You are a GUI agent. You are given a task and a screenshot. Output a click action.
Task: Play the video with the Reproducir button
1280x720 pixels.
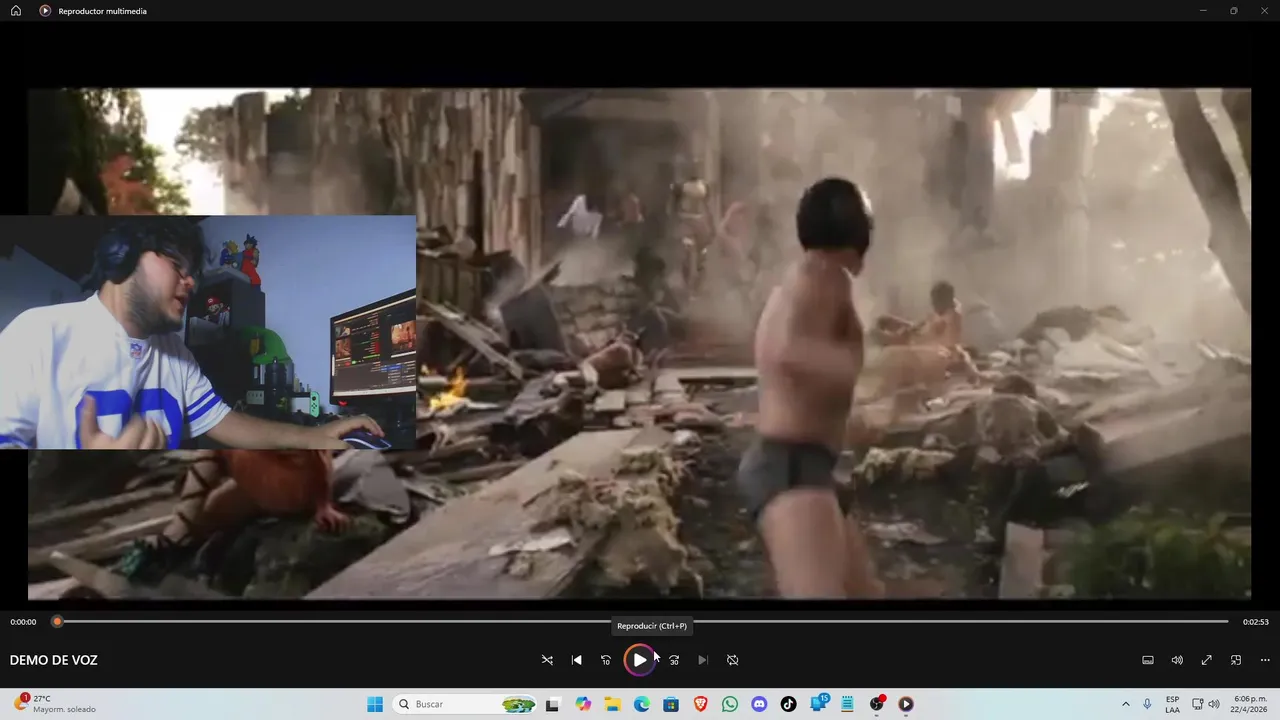coord(639,660)
